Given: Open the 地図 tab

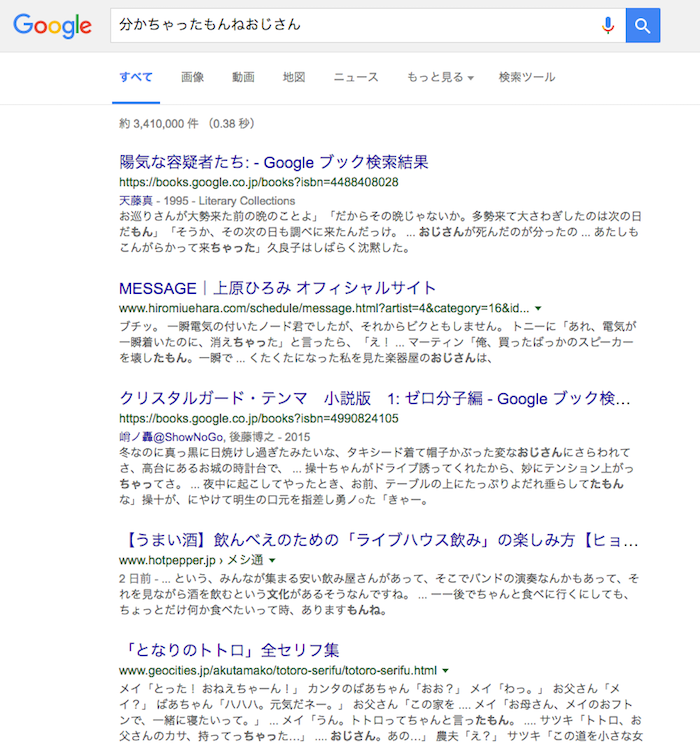Looking at the screenshot, I should click(x=293, y=77).
